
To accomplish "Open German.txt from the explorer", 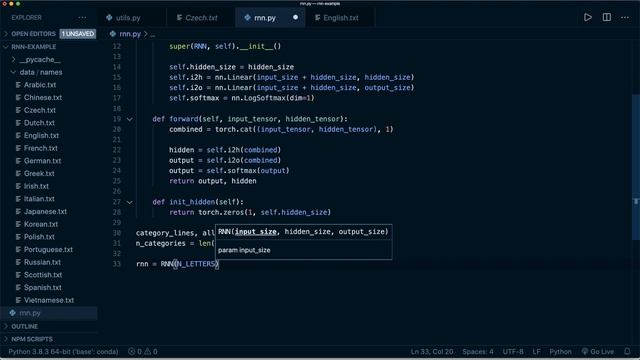I will coord(42,161).
